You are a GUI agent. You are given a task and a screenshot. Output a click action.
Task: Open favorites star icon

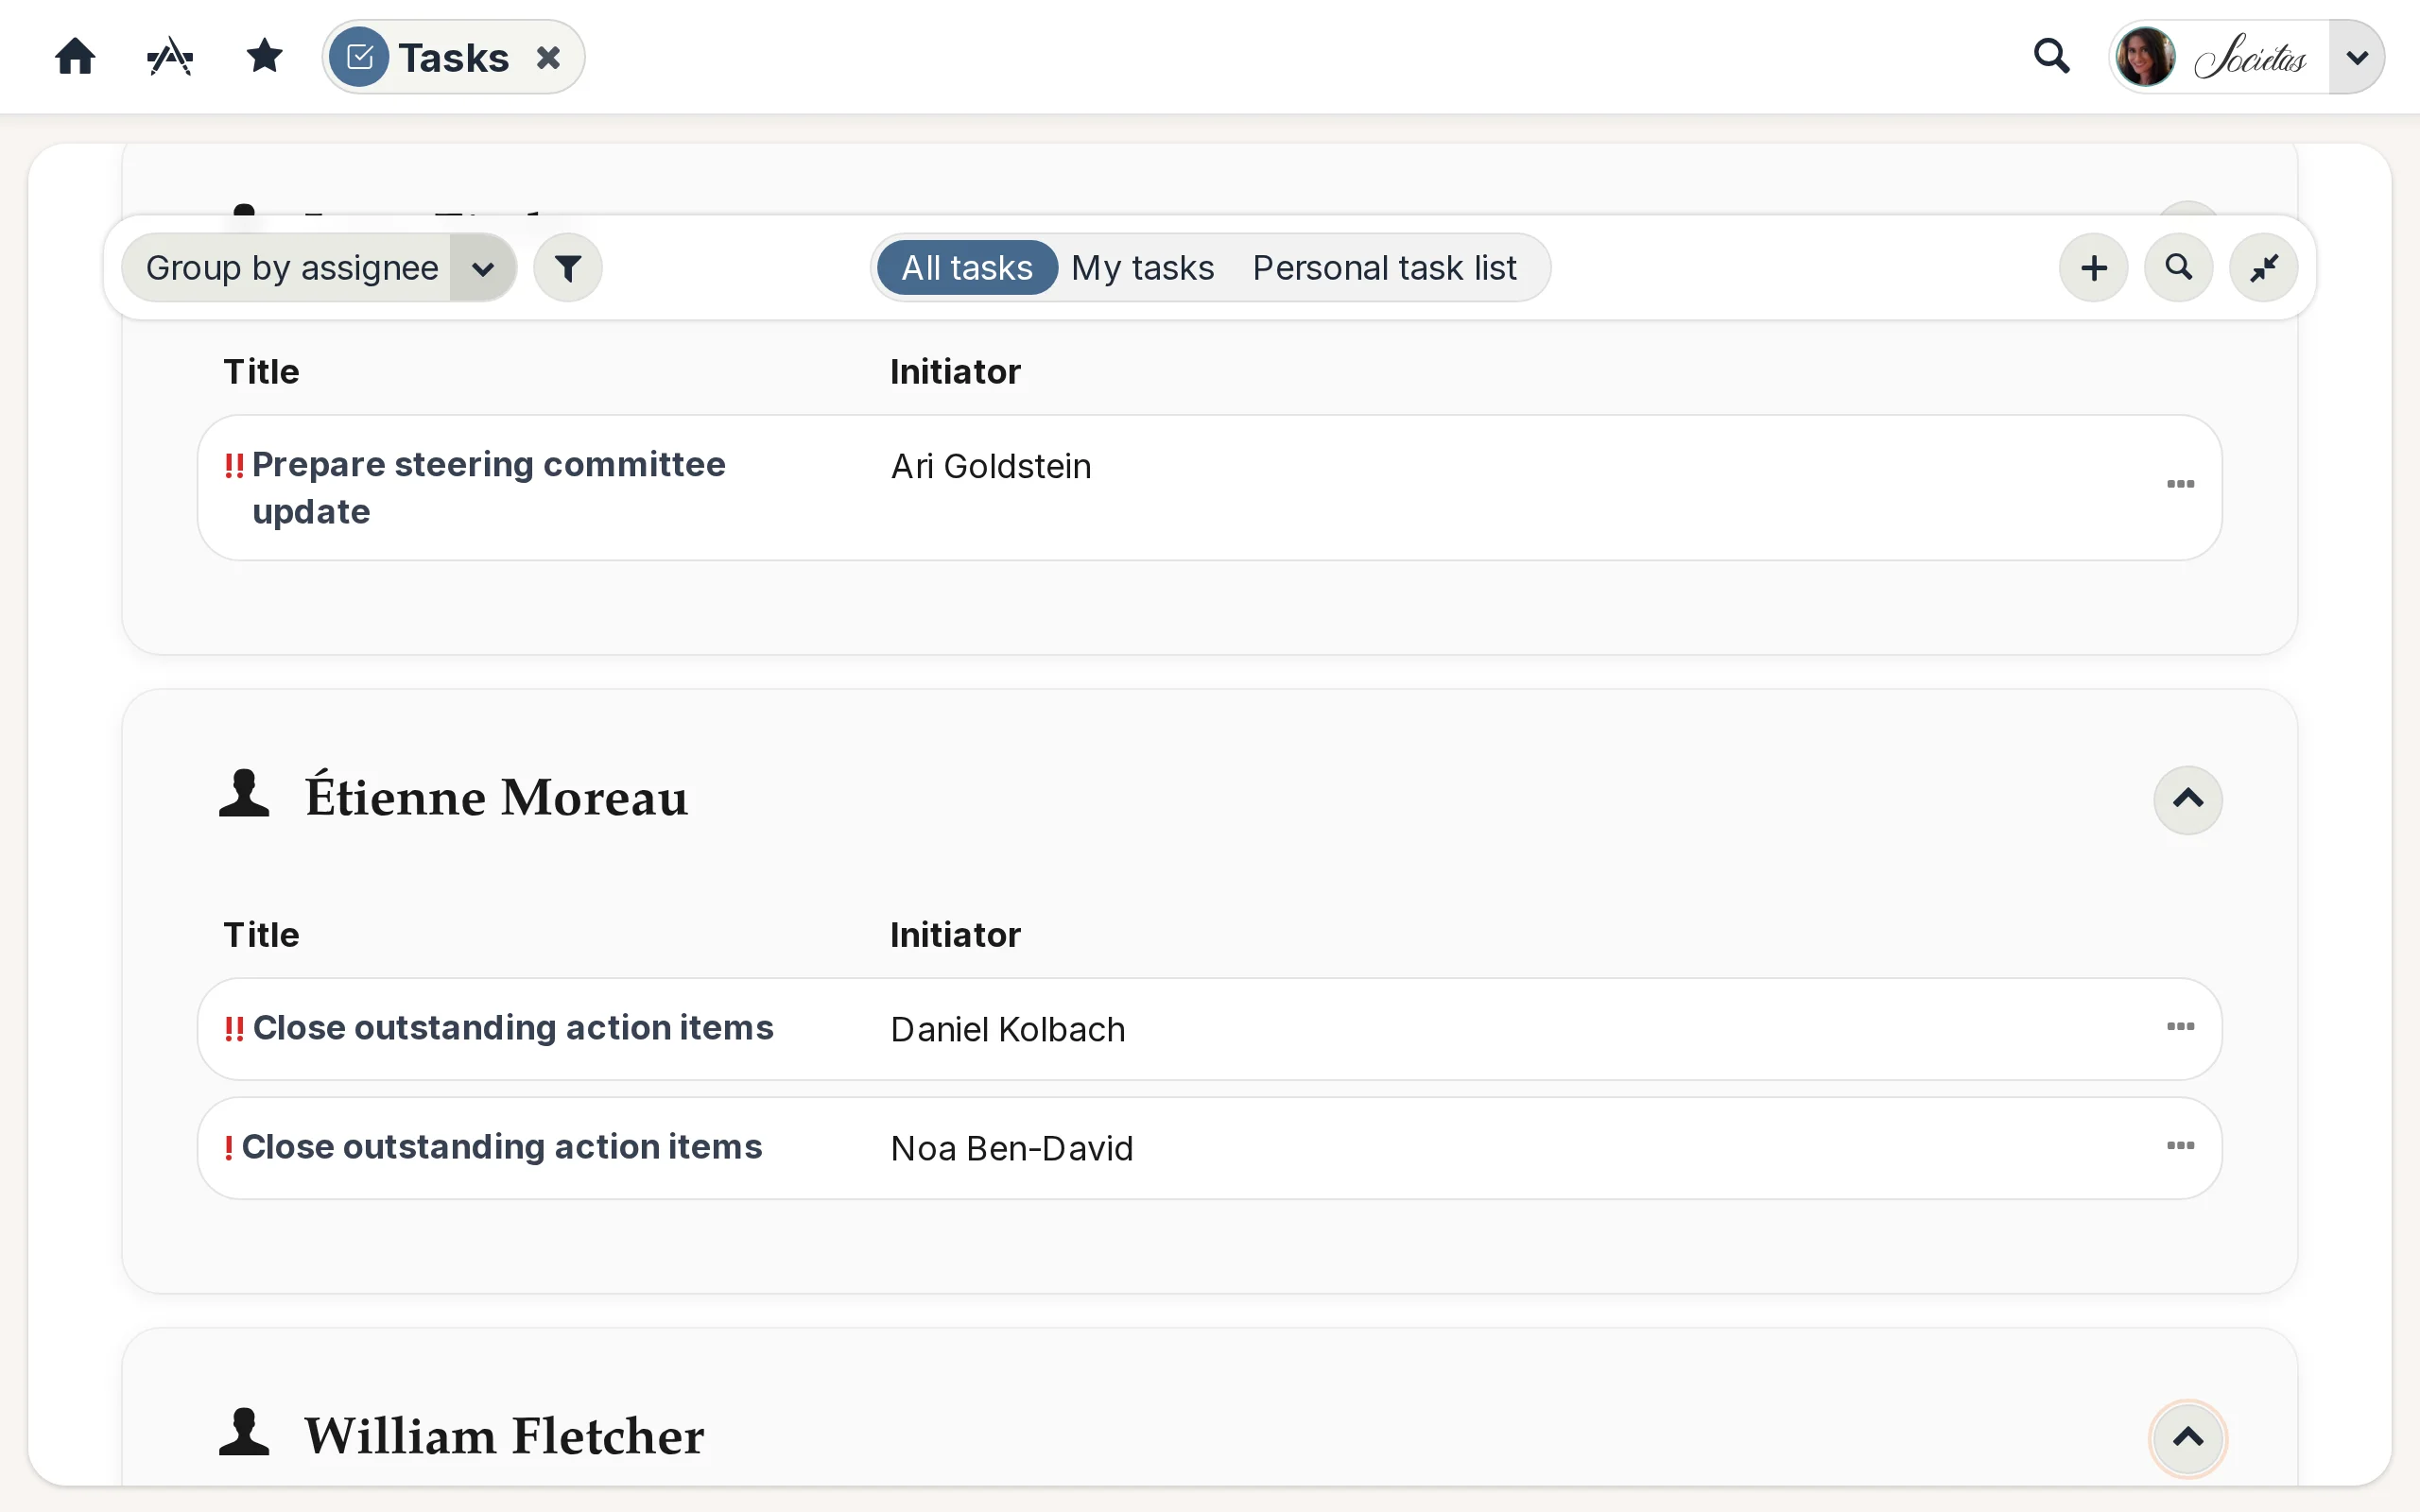click(264, 56)
